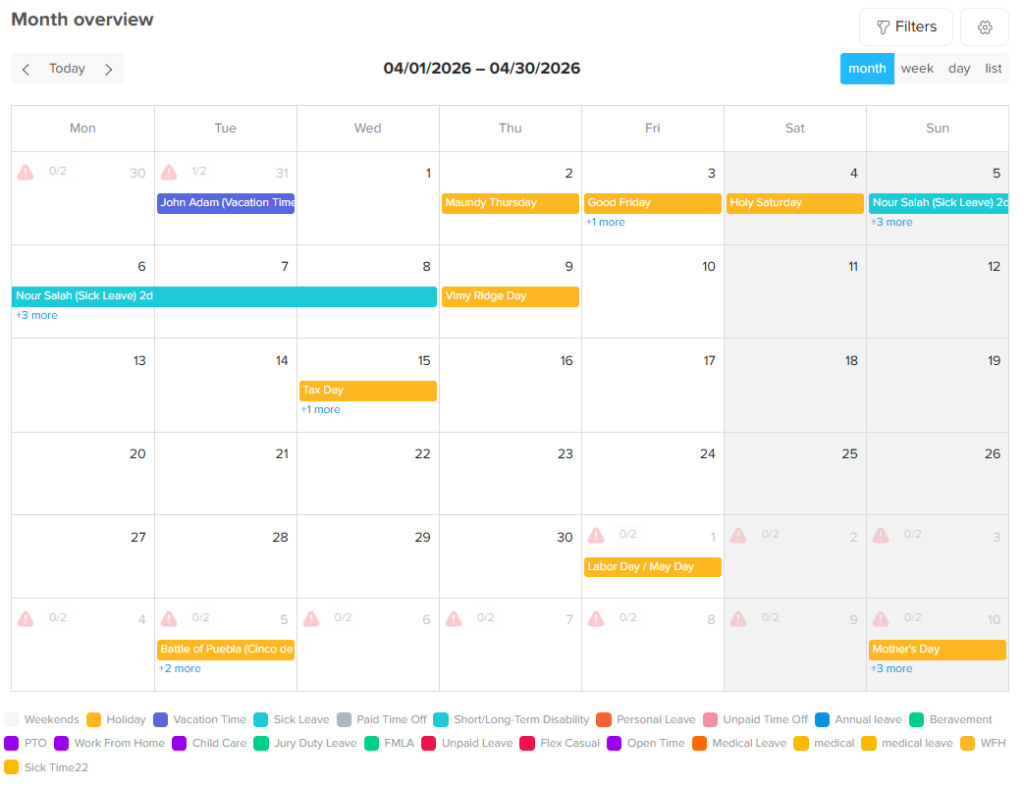Switch to week view
The height and width of the screenshot is (787, 1024).
click(916, 69)
